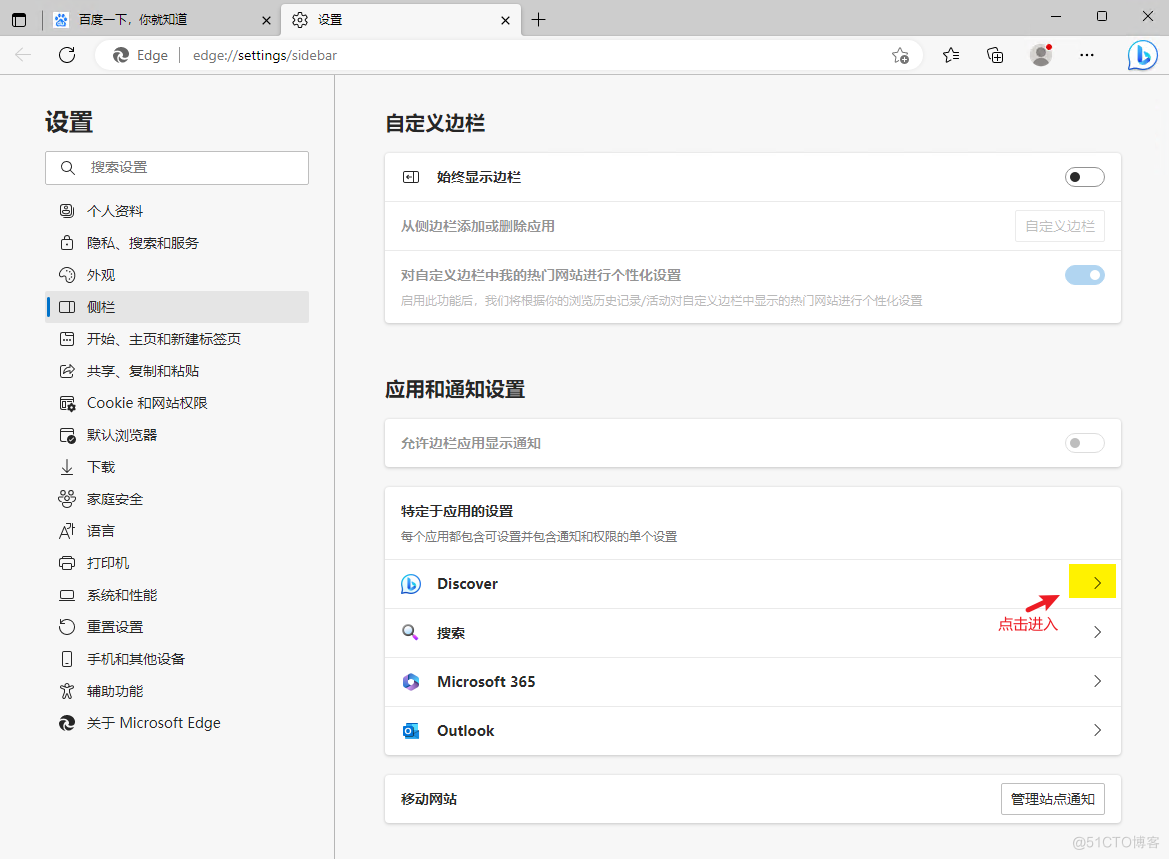
Task: Open the Settings and more ellipsis menu
Action: (1087, 55)
